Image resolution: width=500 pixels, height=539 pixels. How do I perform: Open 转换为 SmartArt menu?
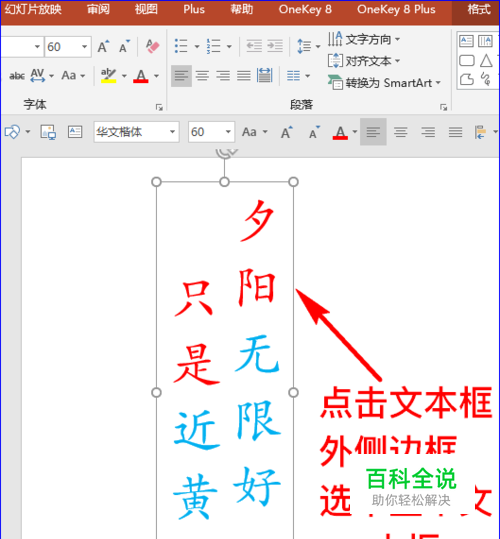click(x=384, y=83)
